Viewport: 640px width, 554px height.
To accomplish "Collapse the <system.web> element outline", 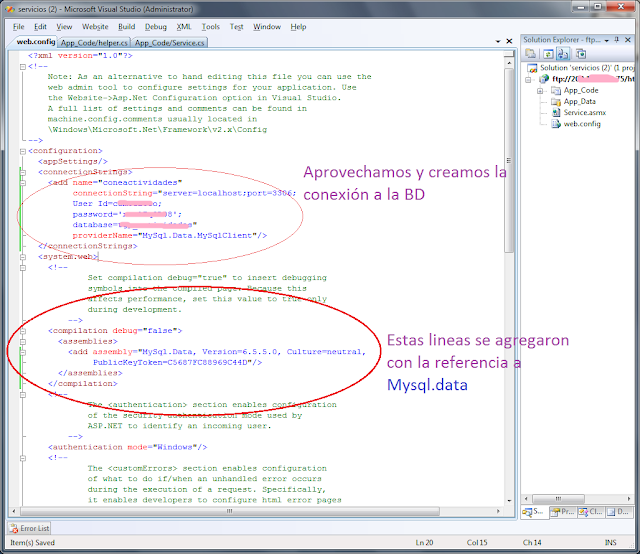I will (x=23, y=257).
